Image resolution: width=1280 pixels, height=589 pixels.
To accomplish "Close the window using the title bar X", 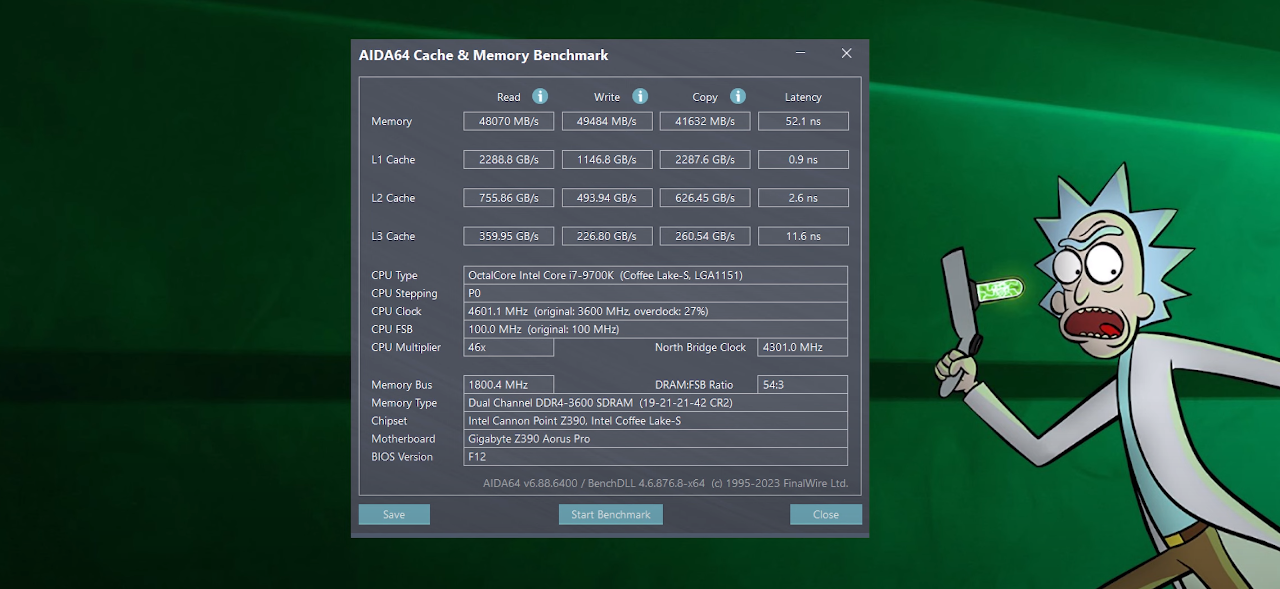I will [x=846, y=54].
